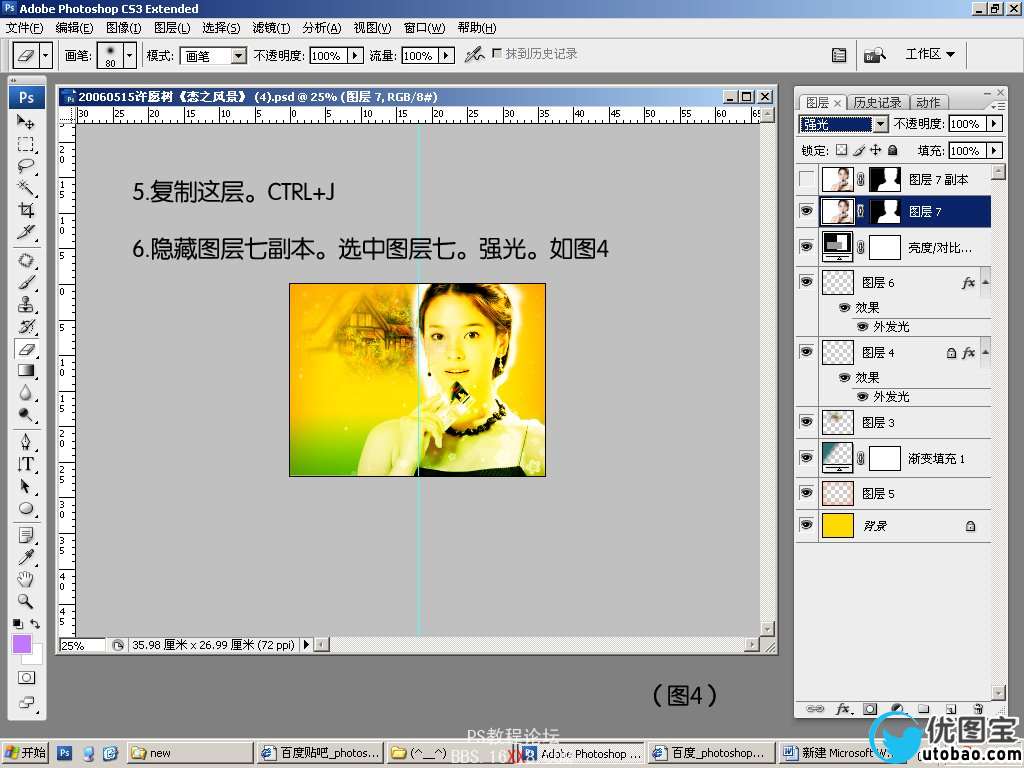Select the Magic Wand tool
This screenshot has height=768, width=1024.
click(x=25, y=187)
